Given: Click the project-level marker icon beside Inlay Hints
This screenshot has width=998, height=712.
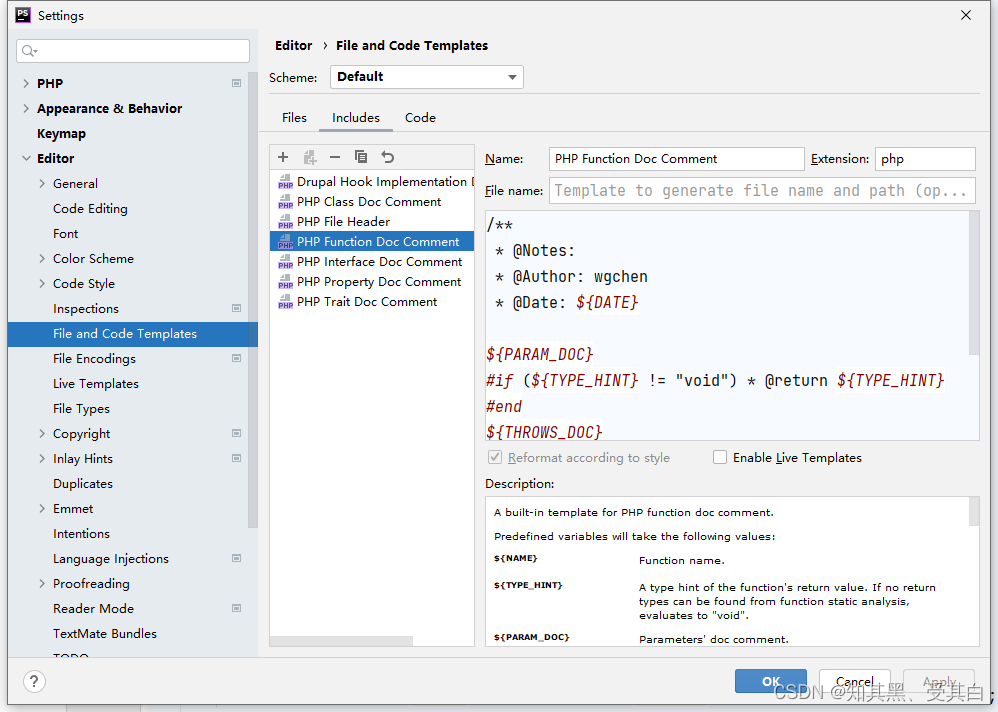Looking at the screenshot, I should 236,458.
